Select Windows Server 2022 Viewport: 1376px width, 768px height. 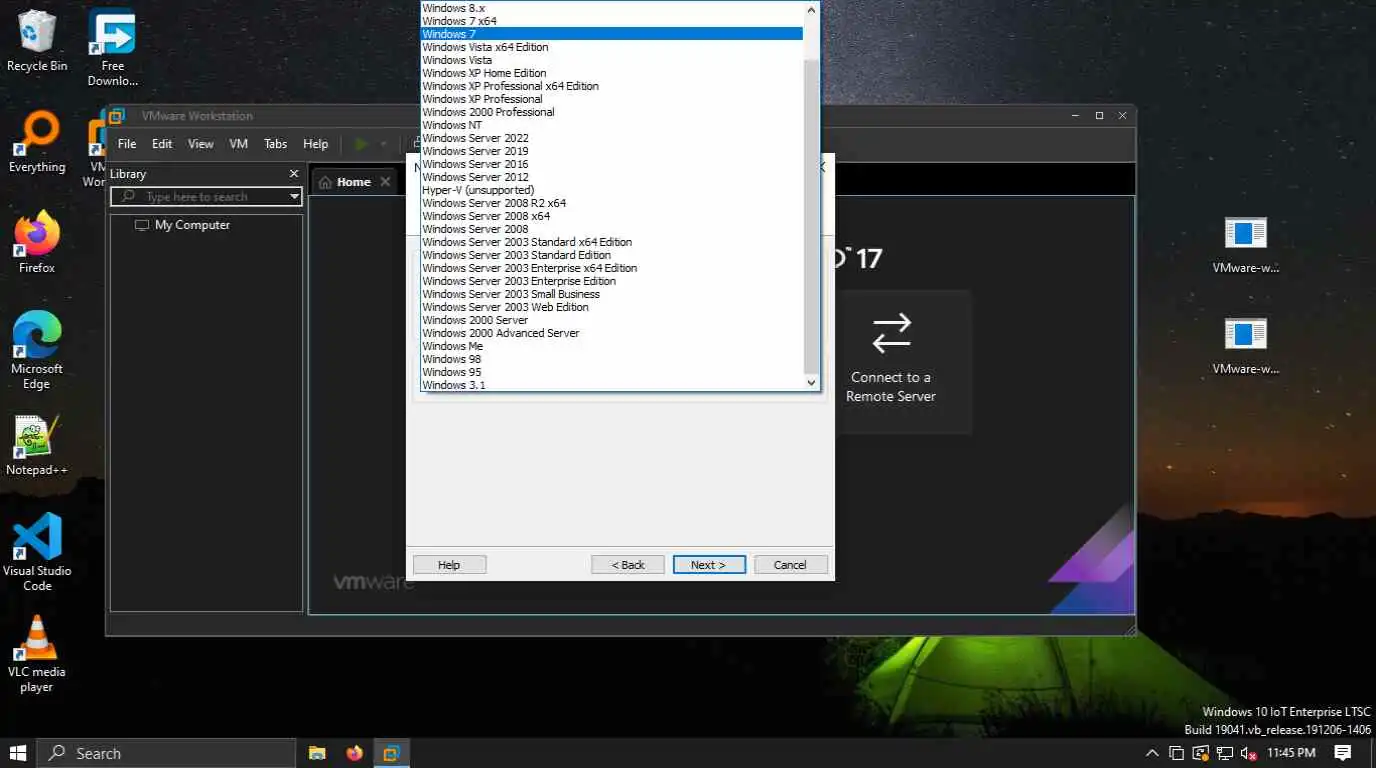(611, 138)
